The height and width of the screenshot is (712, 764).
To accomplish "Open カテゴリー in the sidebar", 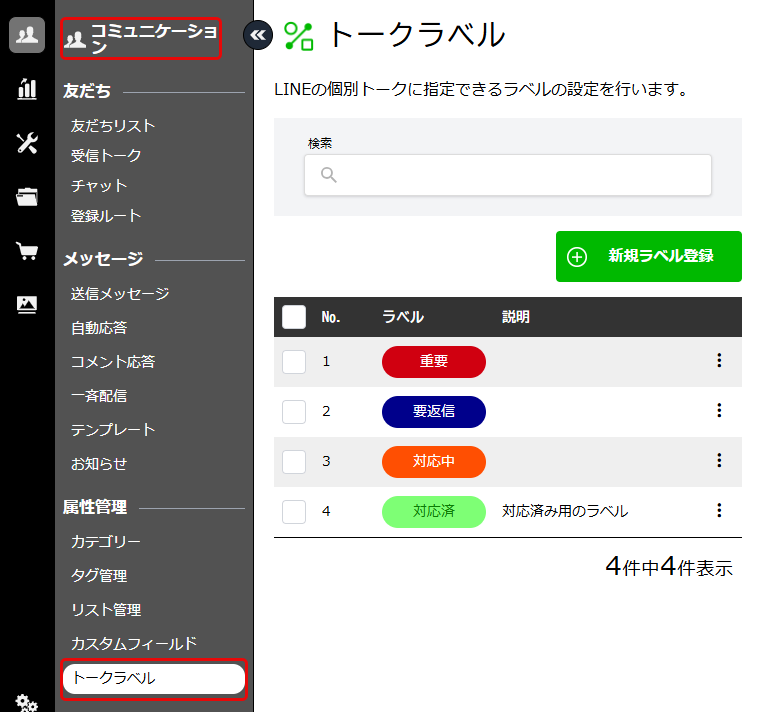I will point(106,541).
